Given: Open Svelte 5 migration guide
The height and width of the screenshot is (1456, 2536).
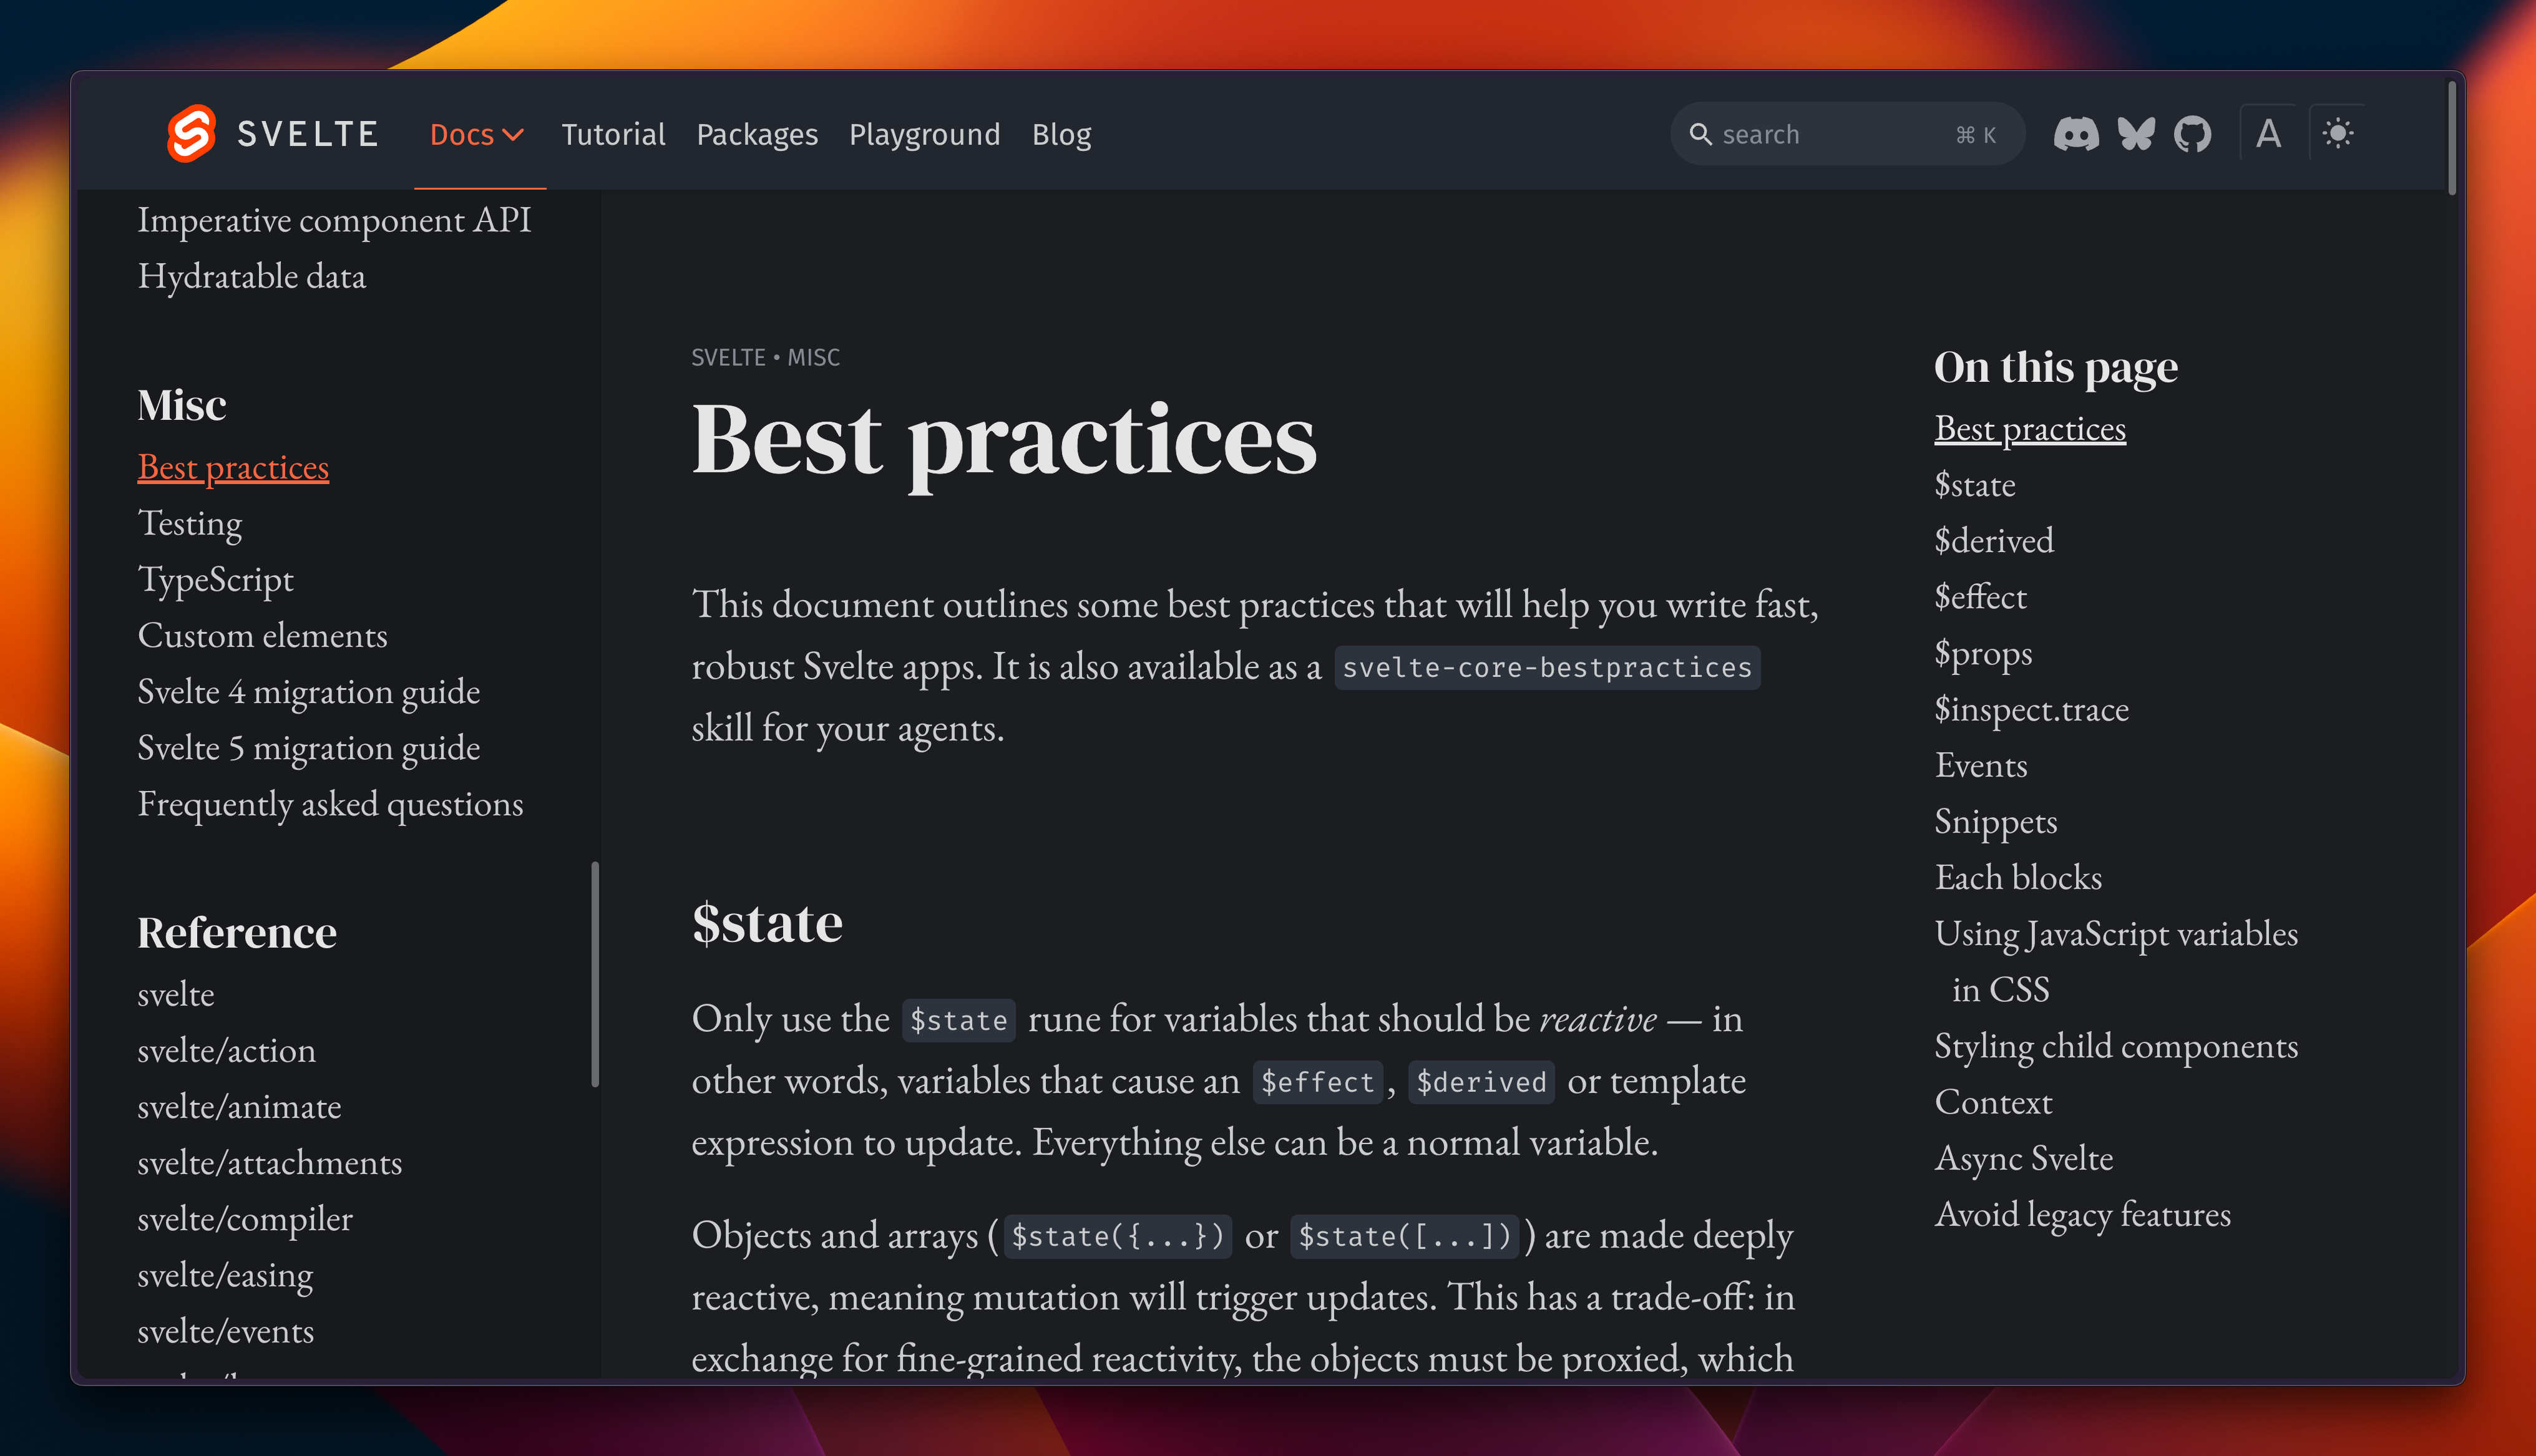Looking at the screenshot, I should pyautogui.click(x=309, y=748).
